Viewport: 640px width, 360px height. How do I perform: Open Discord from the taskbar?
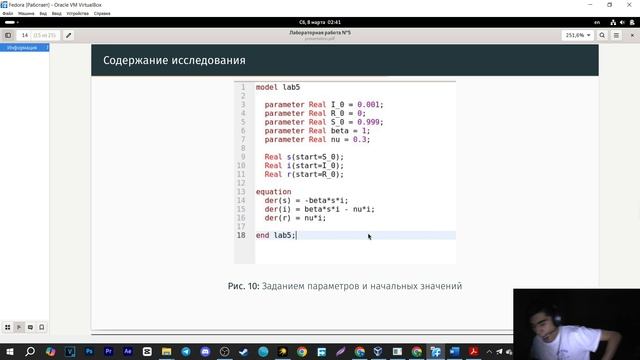[x=205, y=351]
